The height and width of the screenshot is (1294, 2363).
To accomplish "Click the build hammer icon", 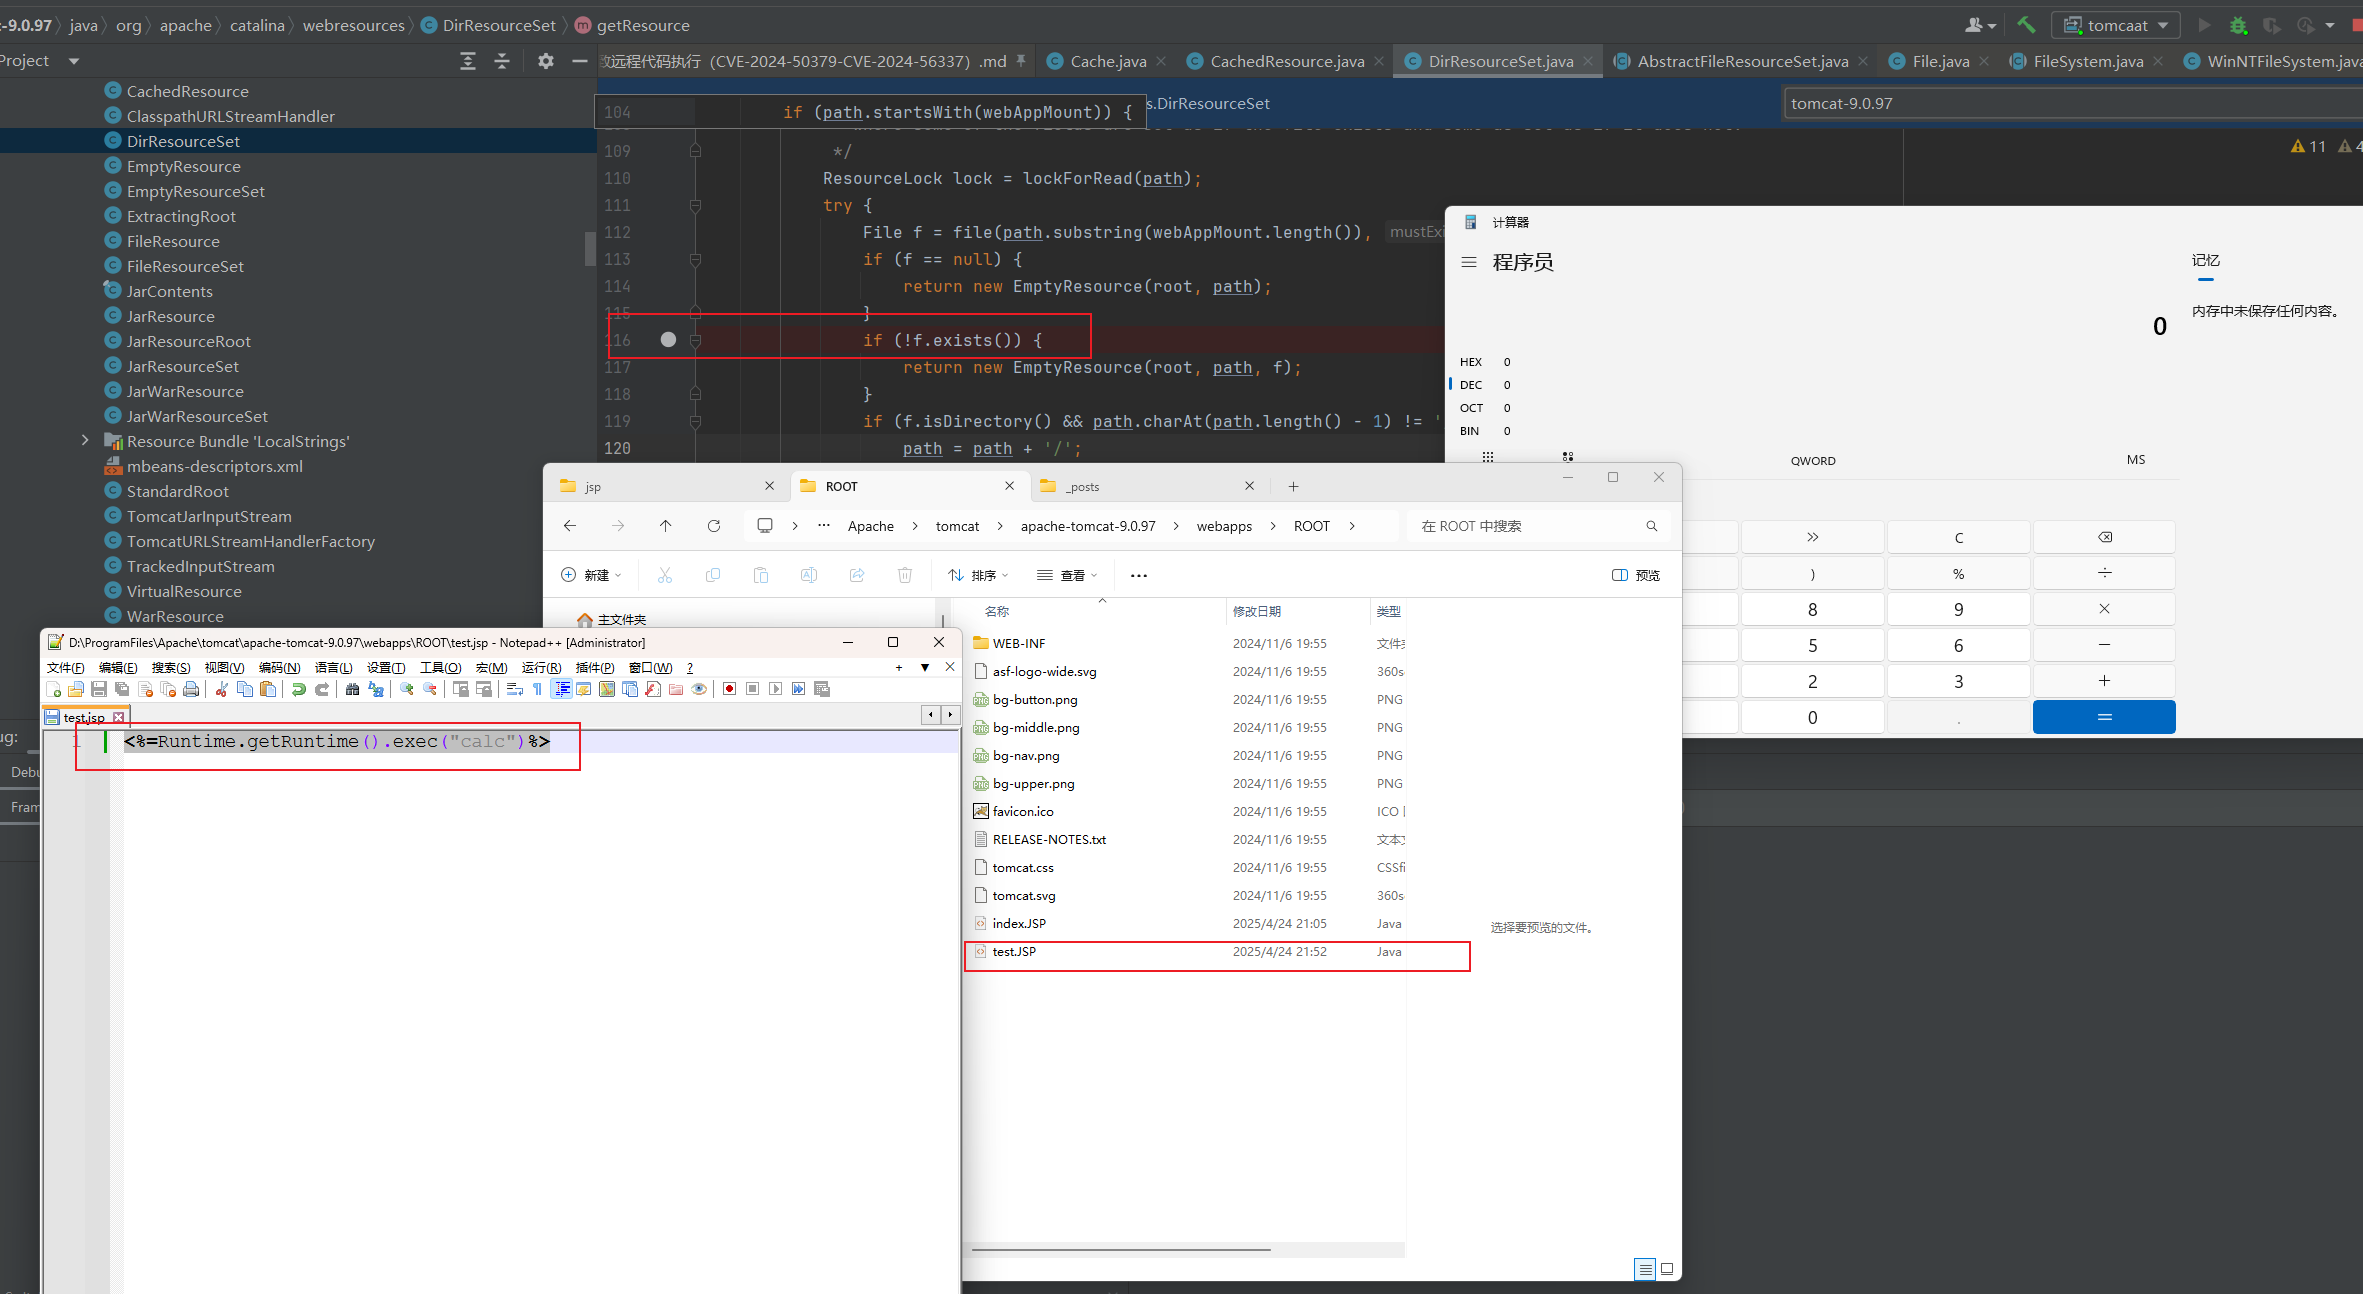I will [x=2026, y=25].
